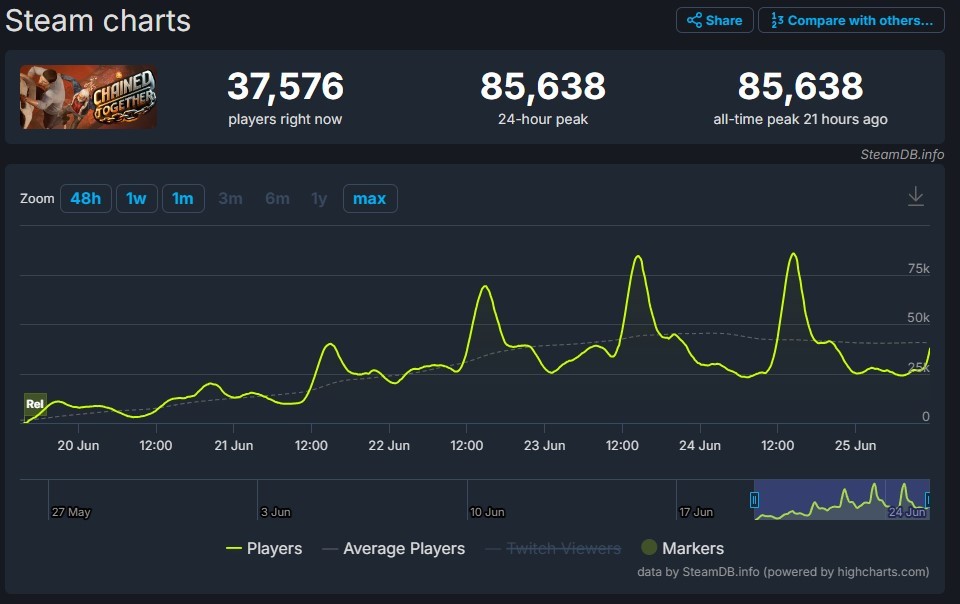Click the 20 Jun date label
The height and width of the screenshot is (604, 960).
pos(78,446)
